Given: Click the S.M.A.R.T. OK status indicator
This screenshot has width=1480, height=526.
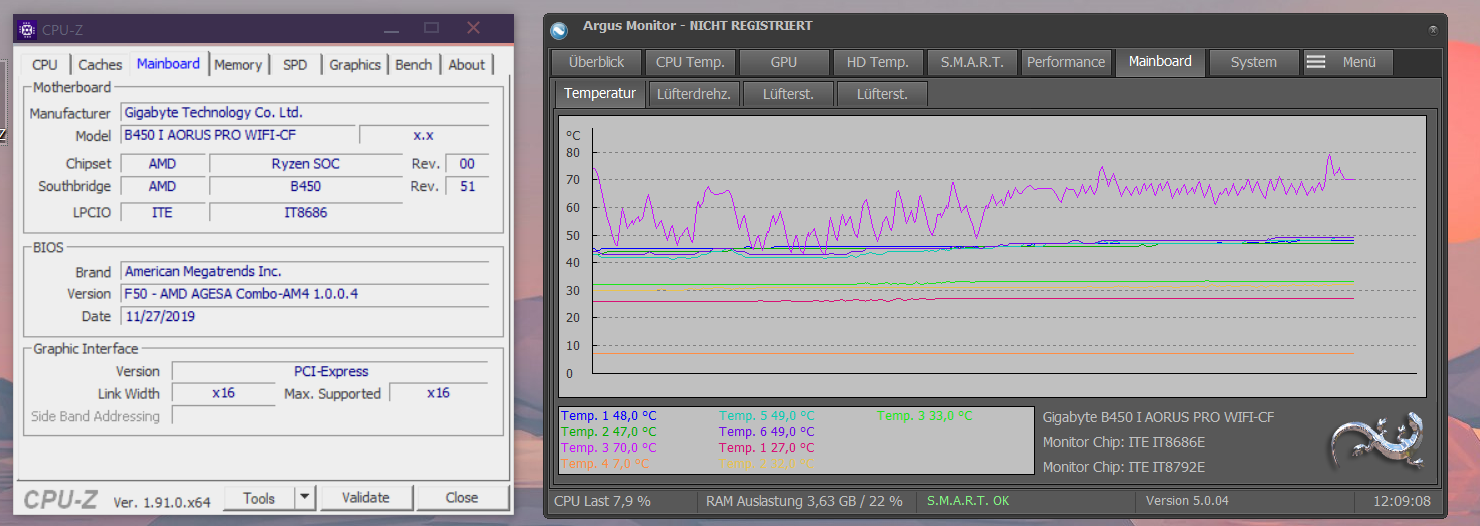Looking at the screenshot, I should (968, 500).
